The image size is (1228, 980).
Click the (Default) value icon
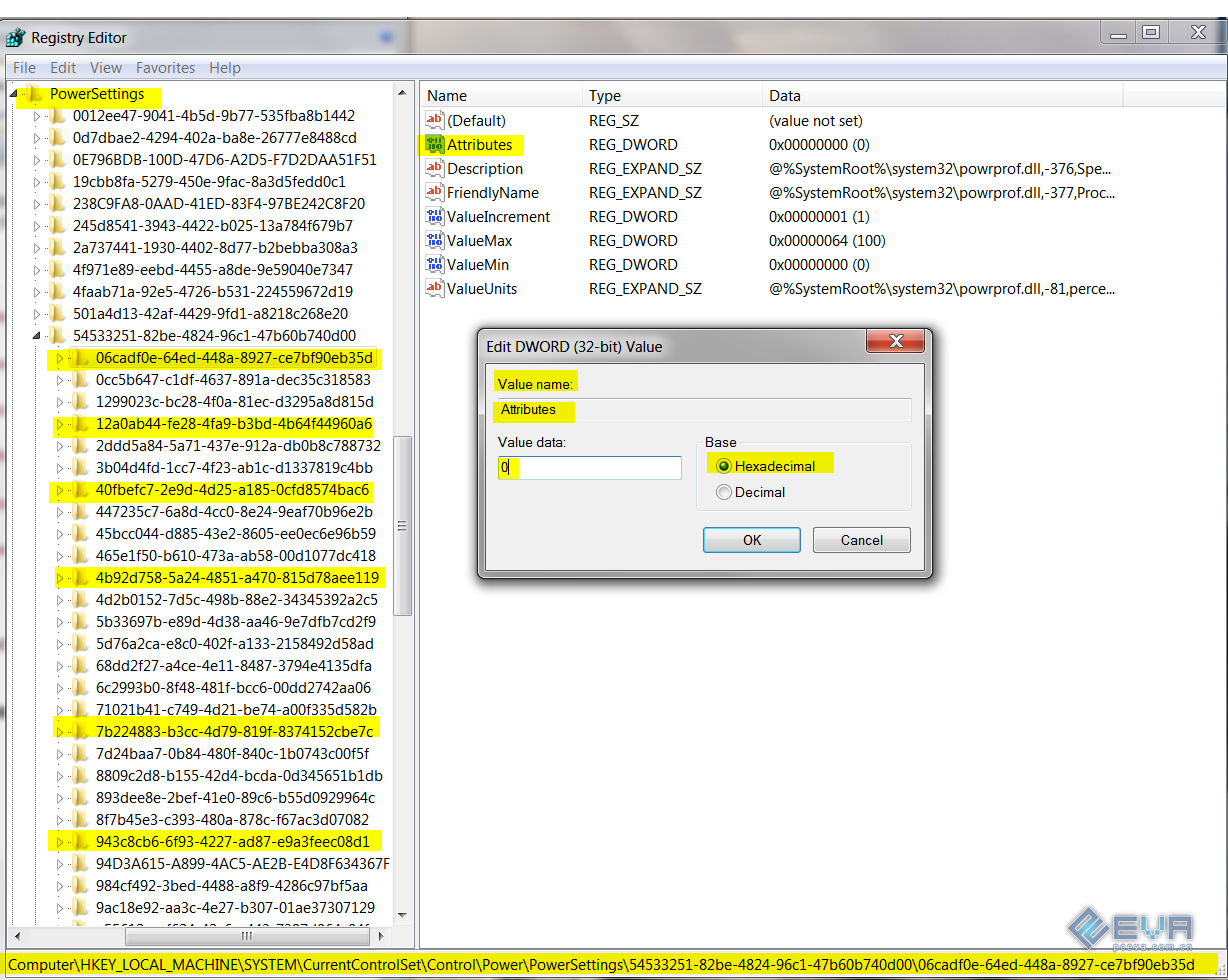coord(434,121)
